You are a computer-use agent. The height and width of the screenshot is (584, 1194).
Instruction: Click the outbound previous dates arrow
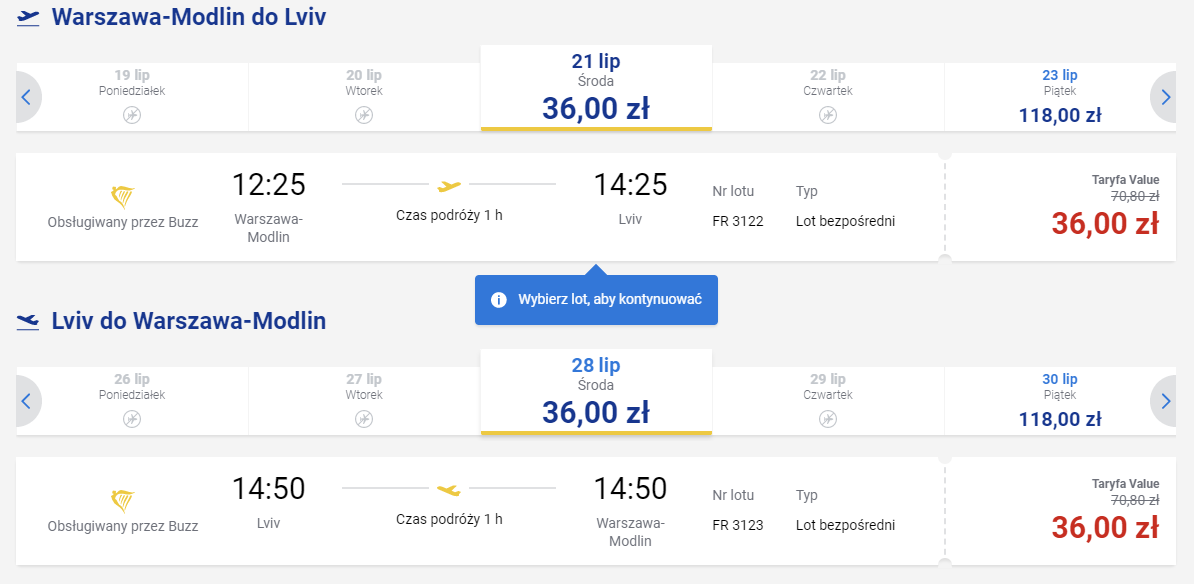[x=28, y=97]
